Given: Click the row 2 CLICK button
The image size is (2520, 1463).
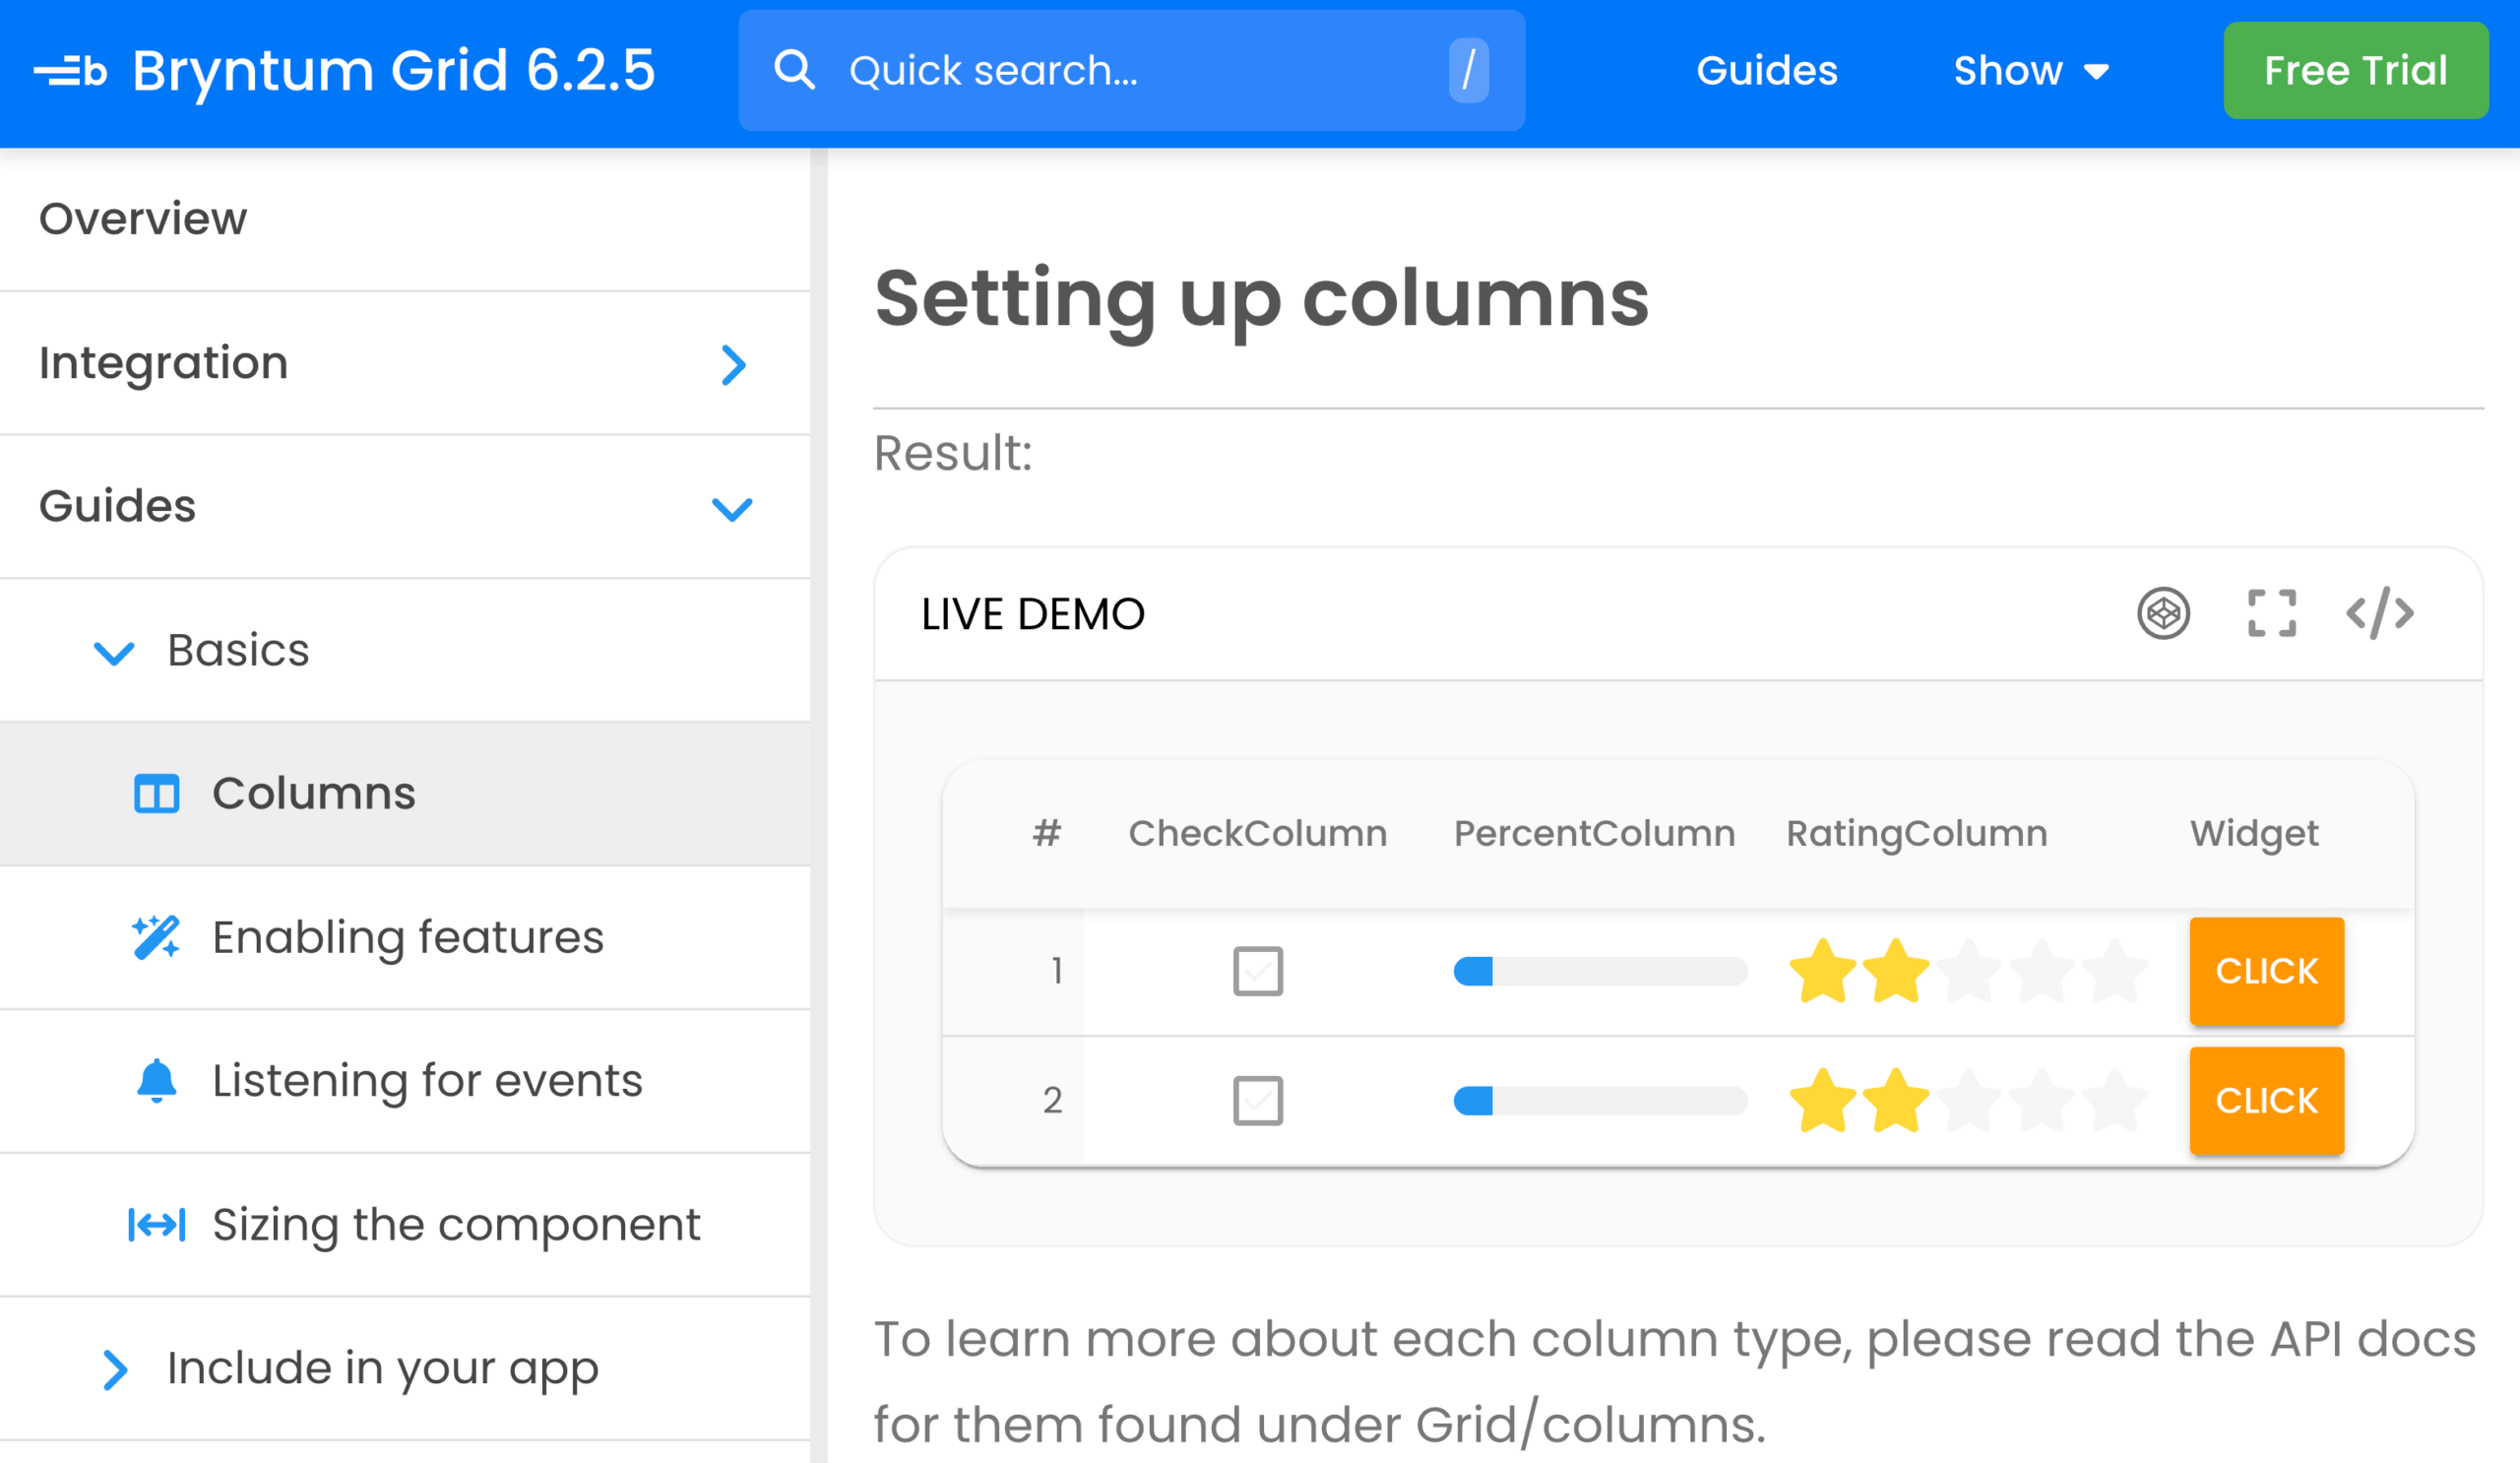Looking at the screenshot, I should click(x=2266, y=1101).
